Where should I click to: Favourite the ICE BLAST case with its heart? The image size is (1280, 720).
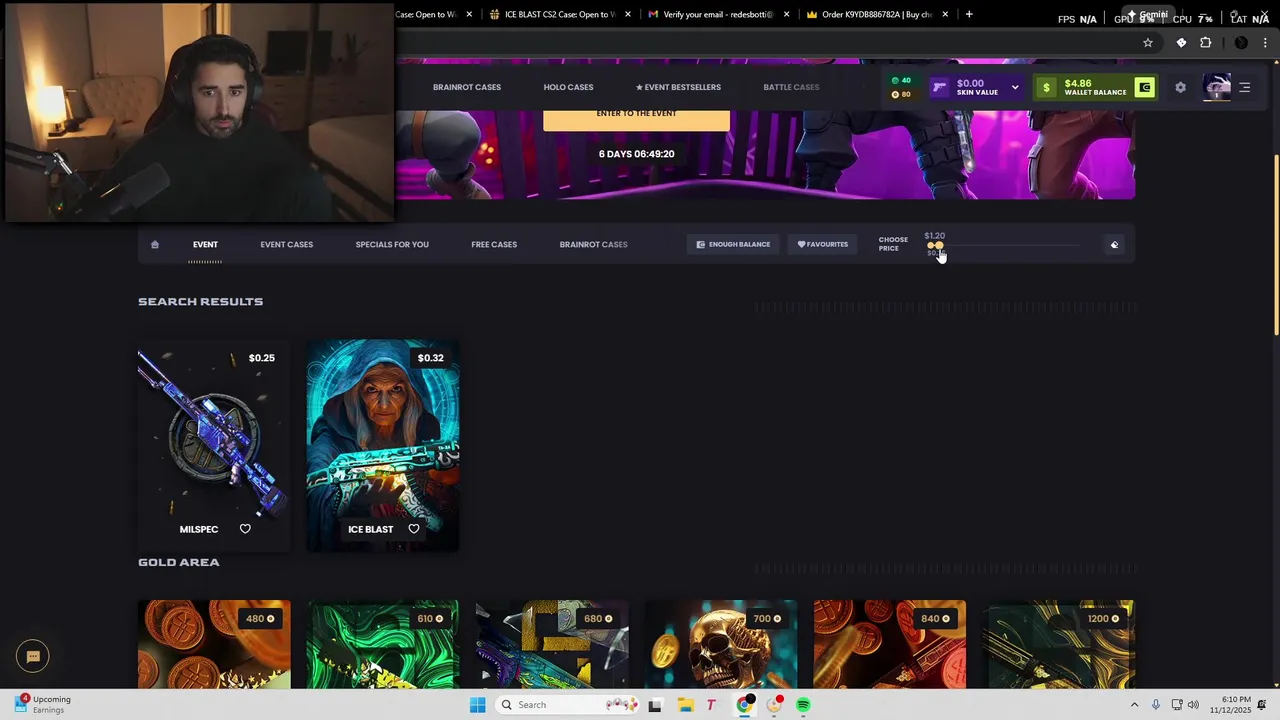click(x=414, y=528)
